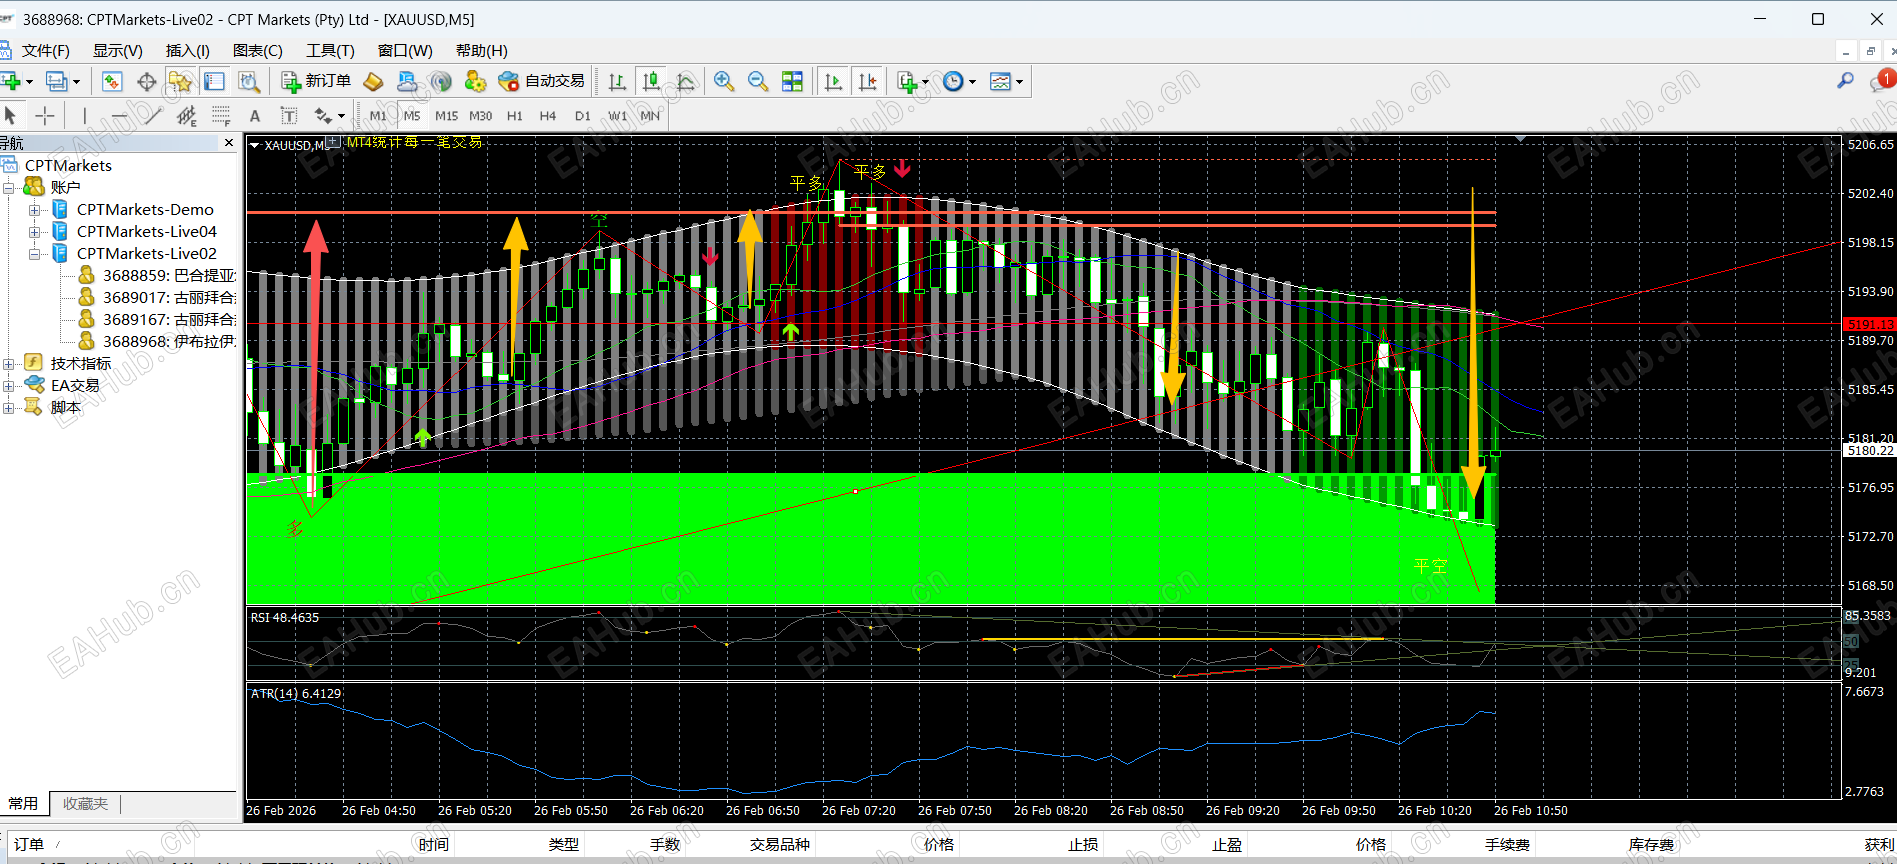Draw a trendline
Image resolution: width=1897 pixels, height=864 pixels.
pyautogui.click(x=152, y=115)
